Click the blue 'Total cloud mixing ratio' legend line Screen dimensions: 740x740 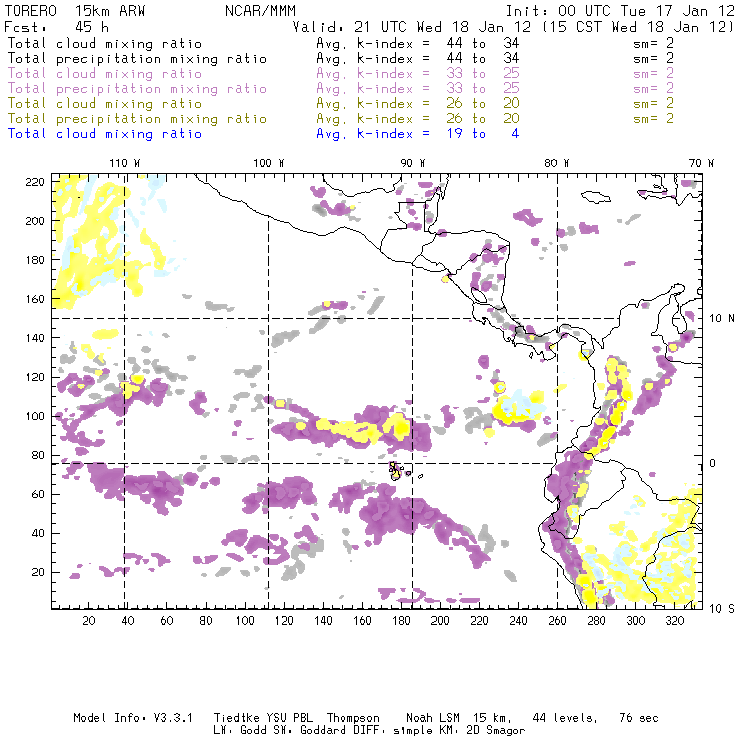pyautogui.click(x=105, y=134)
